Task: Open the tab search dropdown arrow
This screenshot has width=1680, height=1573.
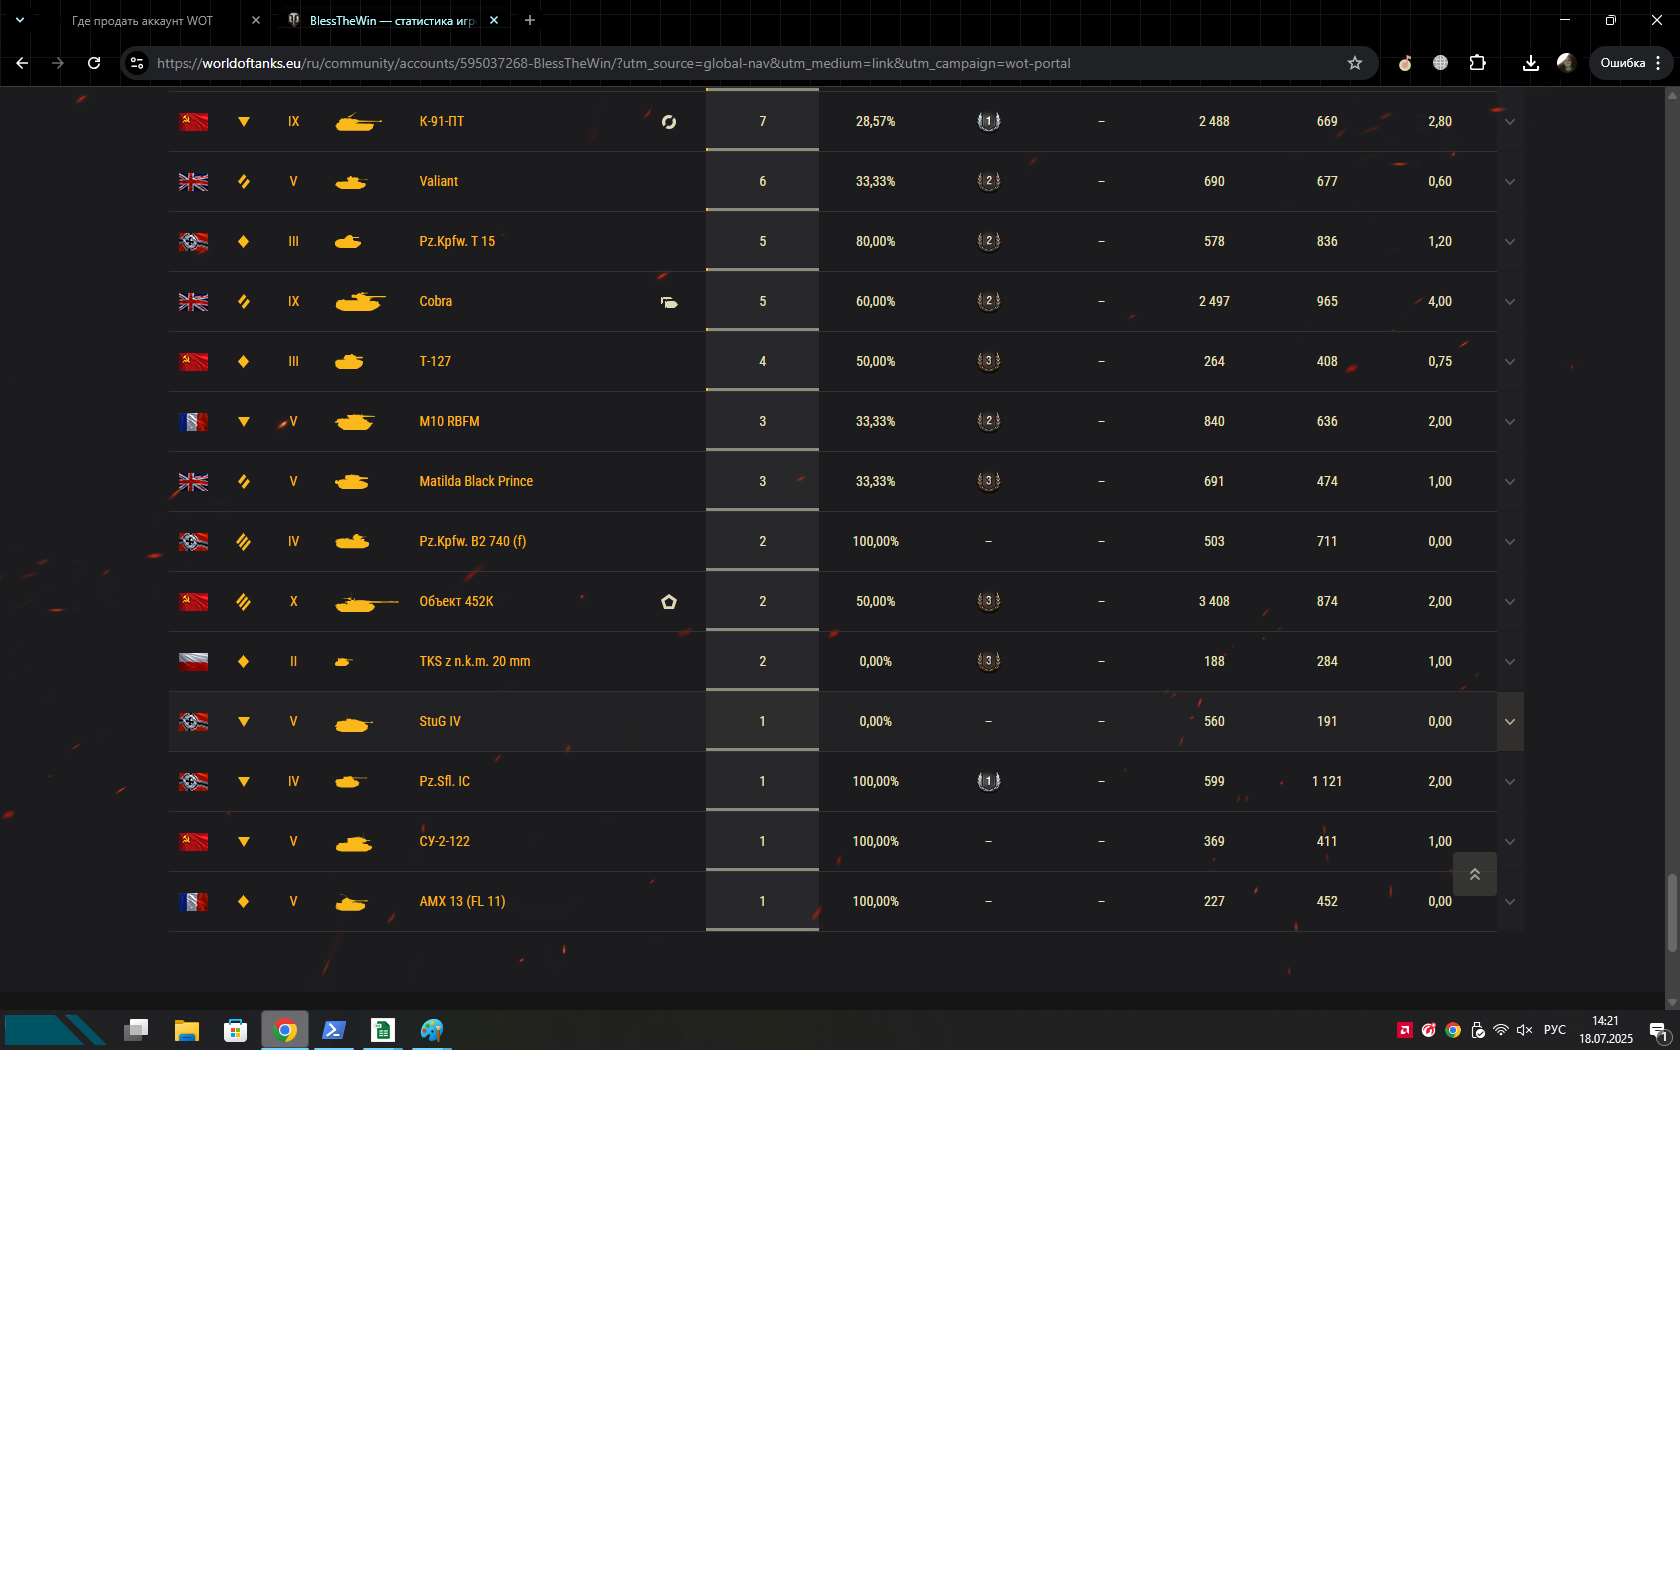Action: (19, 20)
